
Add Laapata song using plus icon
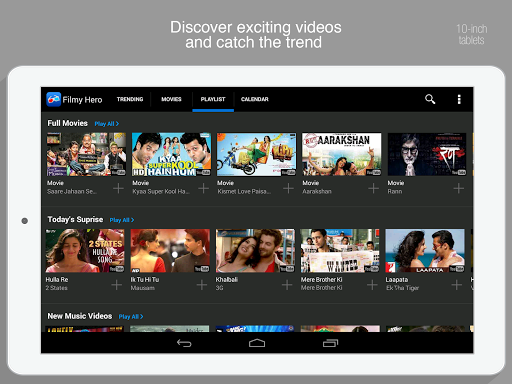(457, 285)
